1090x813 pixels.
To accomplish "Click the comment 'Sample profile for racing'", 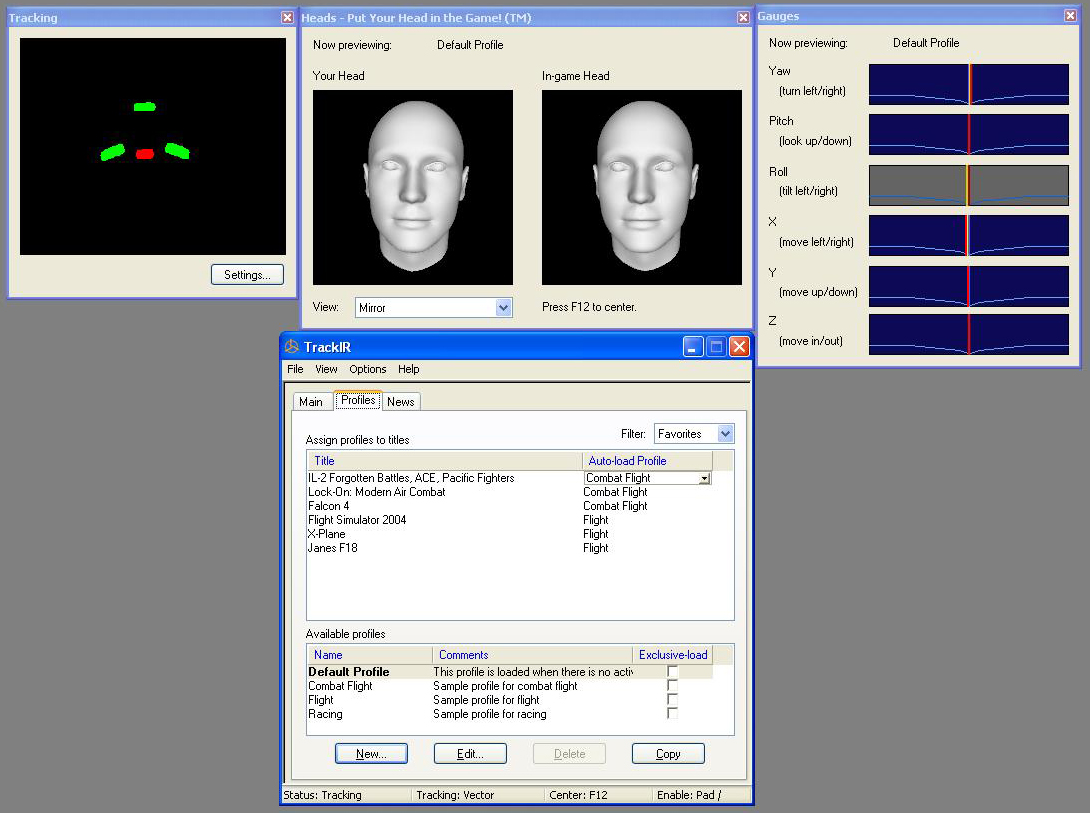I will [490, 714].
